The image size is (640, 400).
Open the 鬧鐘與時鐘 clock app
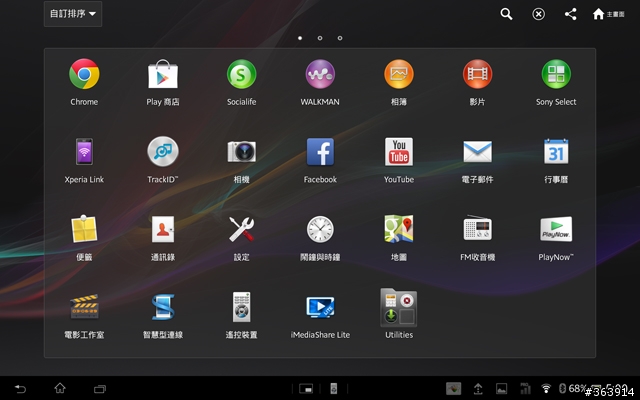(x=320, y=229)
